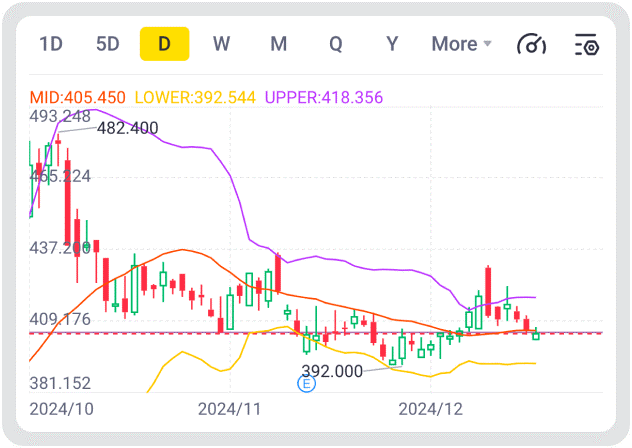Click the MID:405.450 indicator label
This screenshot has height=448, width=632.
pyautogui.click(x=78, y=98)
